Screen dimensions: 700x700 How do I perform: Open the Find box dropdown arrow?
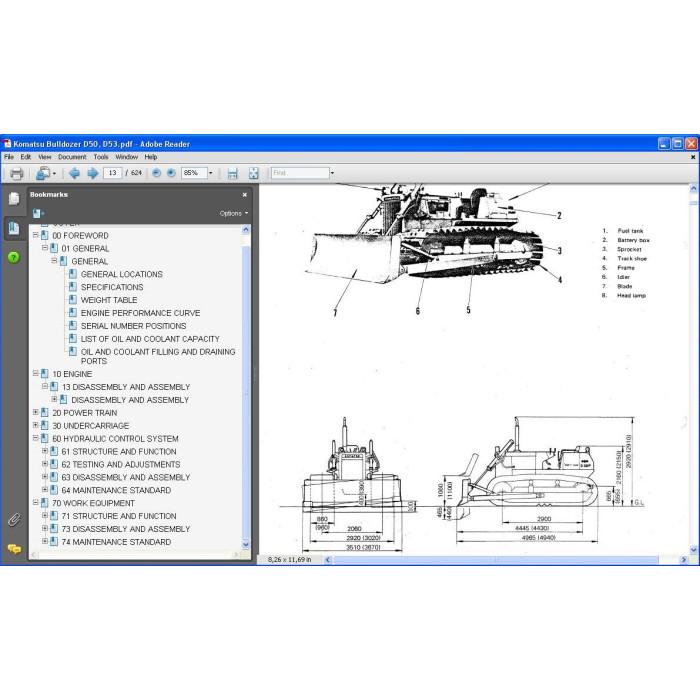point(332,173)
